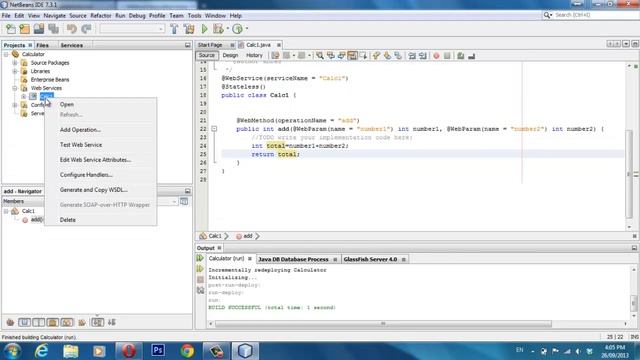
Task: Click the output horizontal scrollbar
Action: (383, 324)
